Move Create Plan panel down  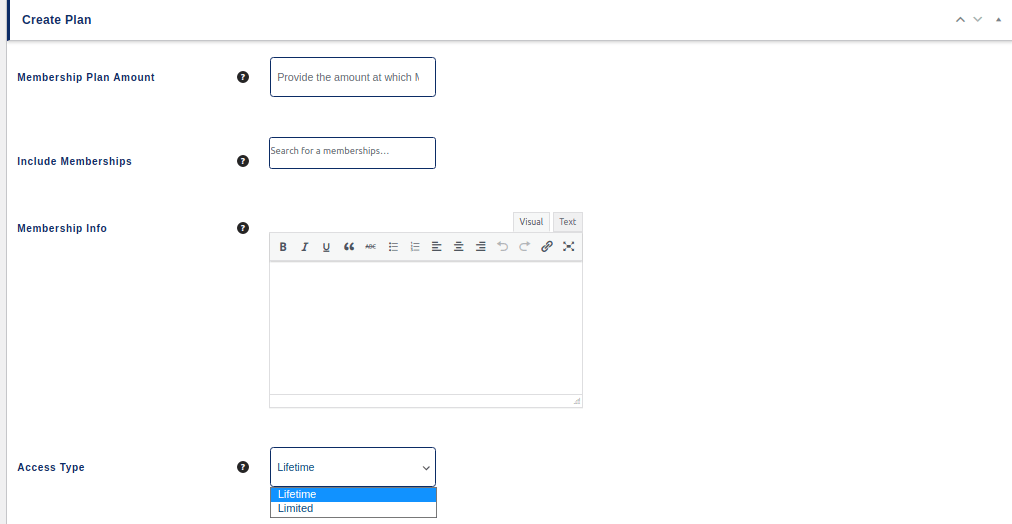(x=978, y=19)
